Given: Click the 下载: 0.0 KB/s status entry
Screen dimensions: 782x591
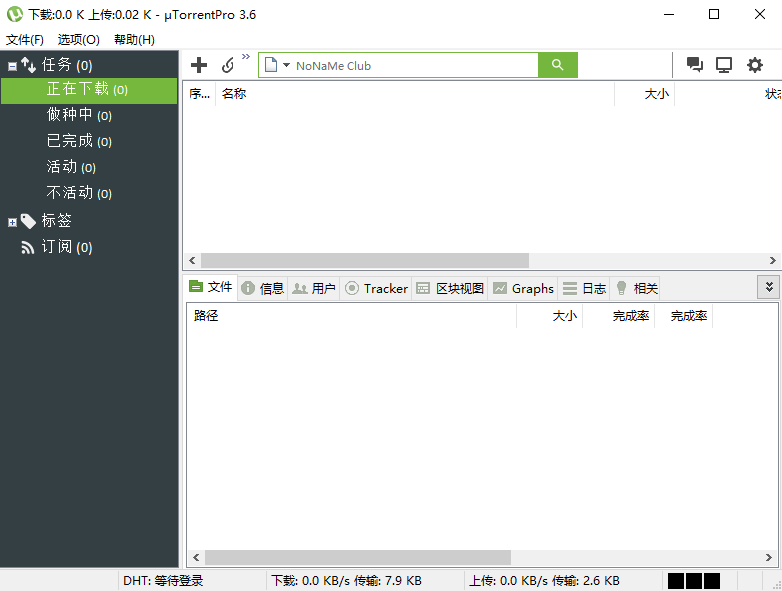Looking at the screenshot, I should (x=346, y=581).
